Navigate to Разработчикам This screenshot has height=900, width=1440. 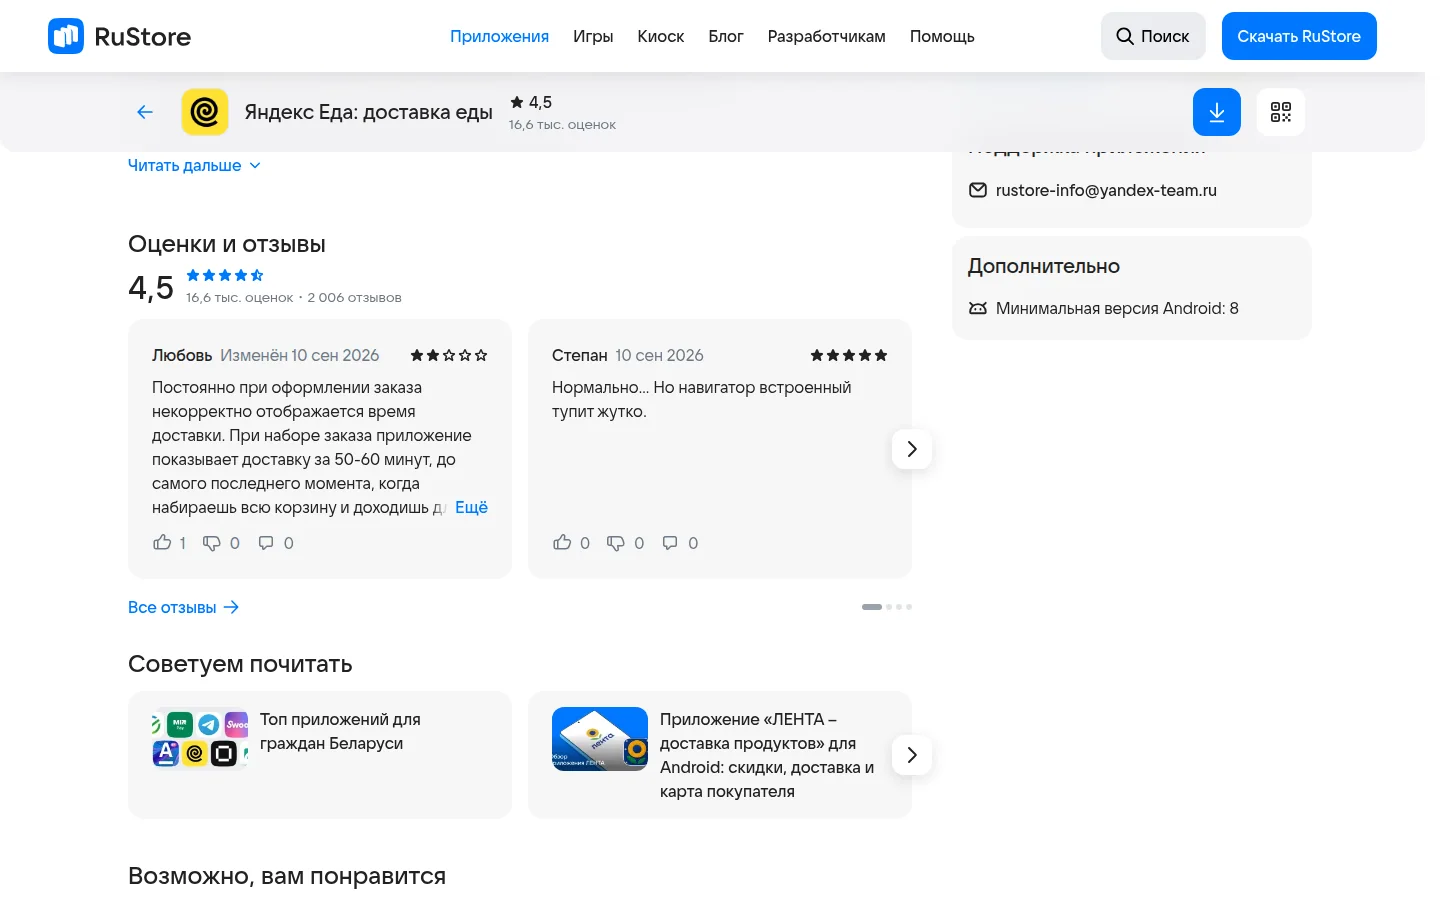(827, 36)
